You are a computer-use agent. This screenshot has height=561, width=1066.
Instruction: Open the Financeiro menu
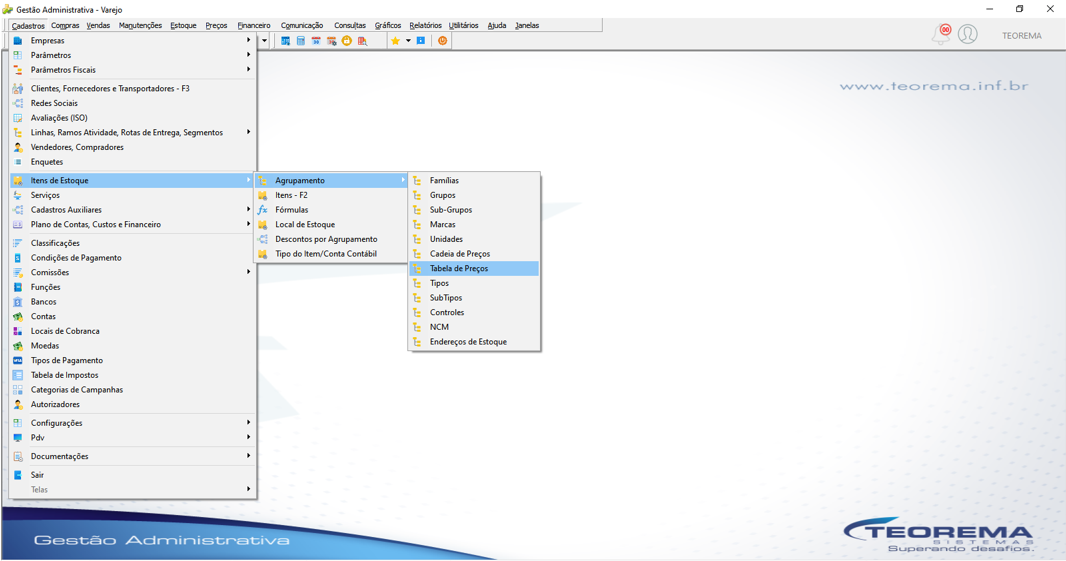(x=254, y=25)
